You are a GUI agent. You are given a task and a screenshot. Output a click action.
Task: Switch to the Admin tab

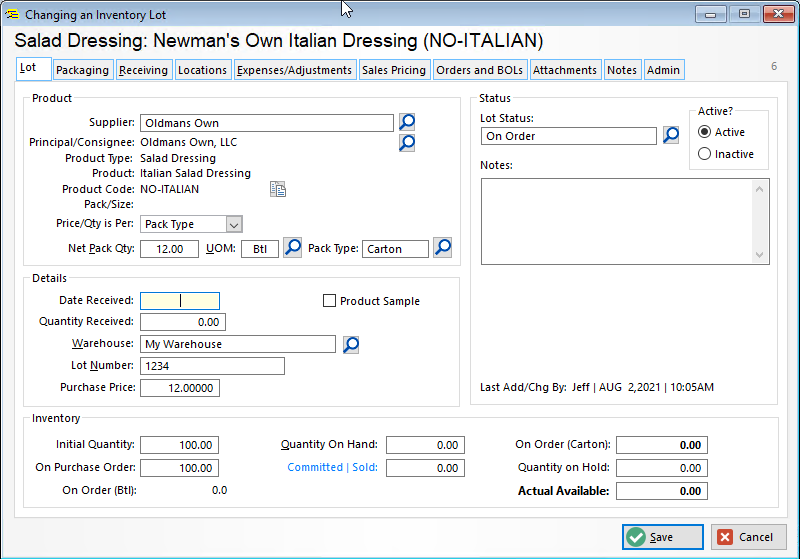tap(663, 70)
